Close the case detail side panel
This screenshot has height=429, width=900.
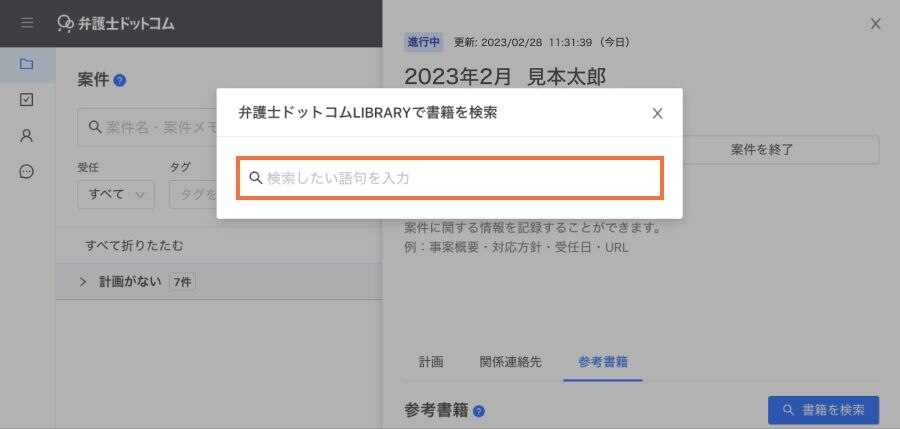tap(875, 24)
